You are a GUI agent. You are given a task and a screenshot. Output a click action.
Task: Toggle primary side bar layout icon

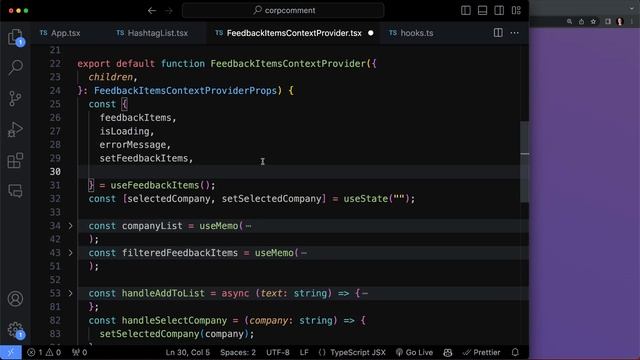(x=466, y=10)
